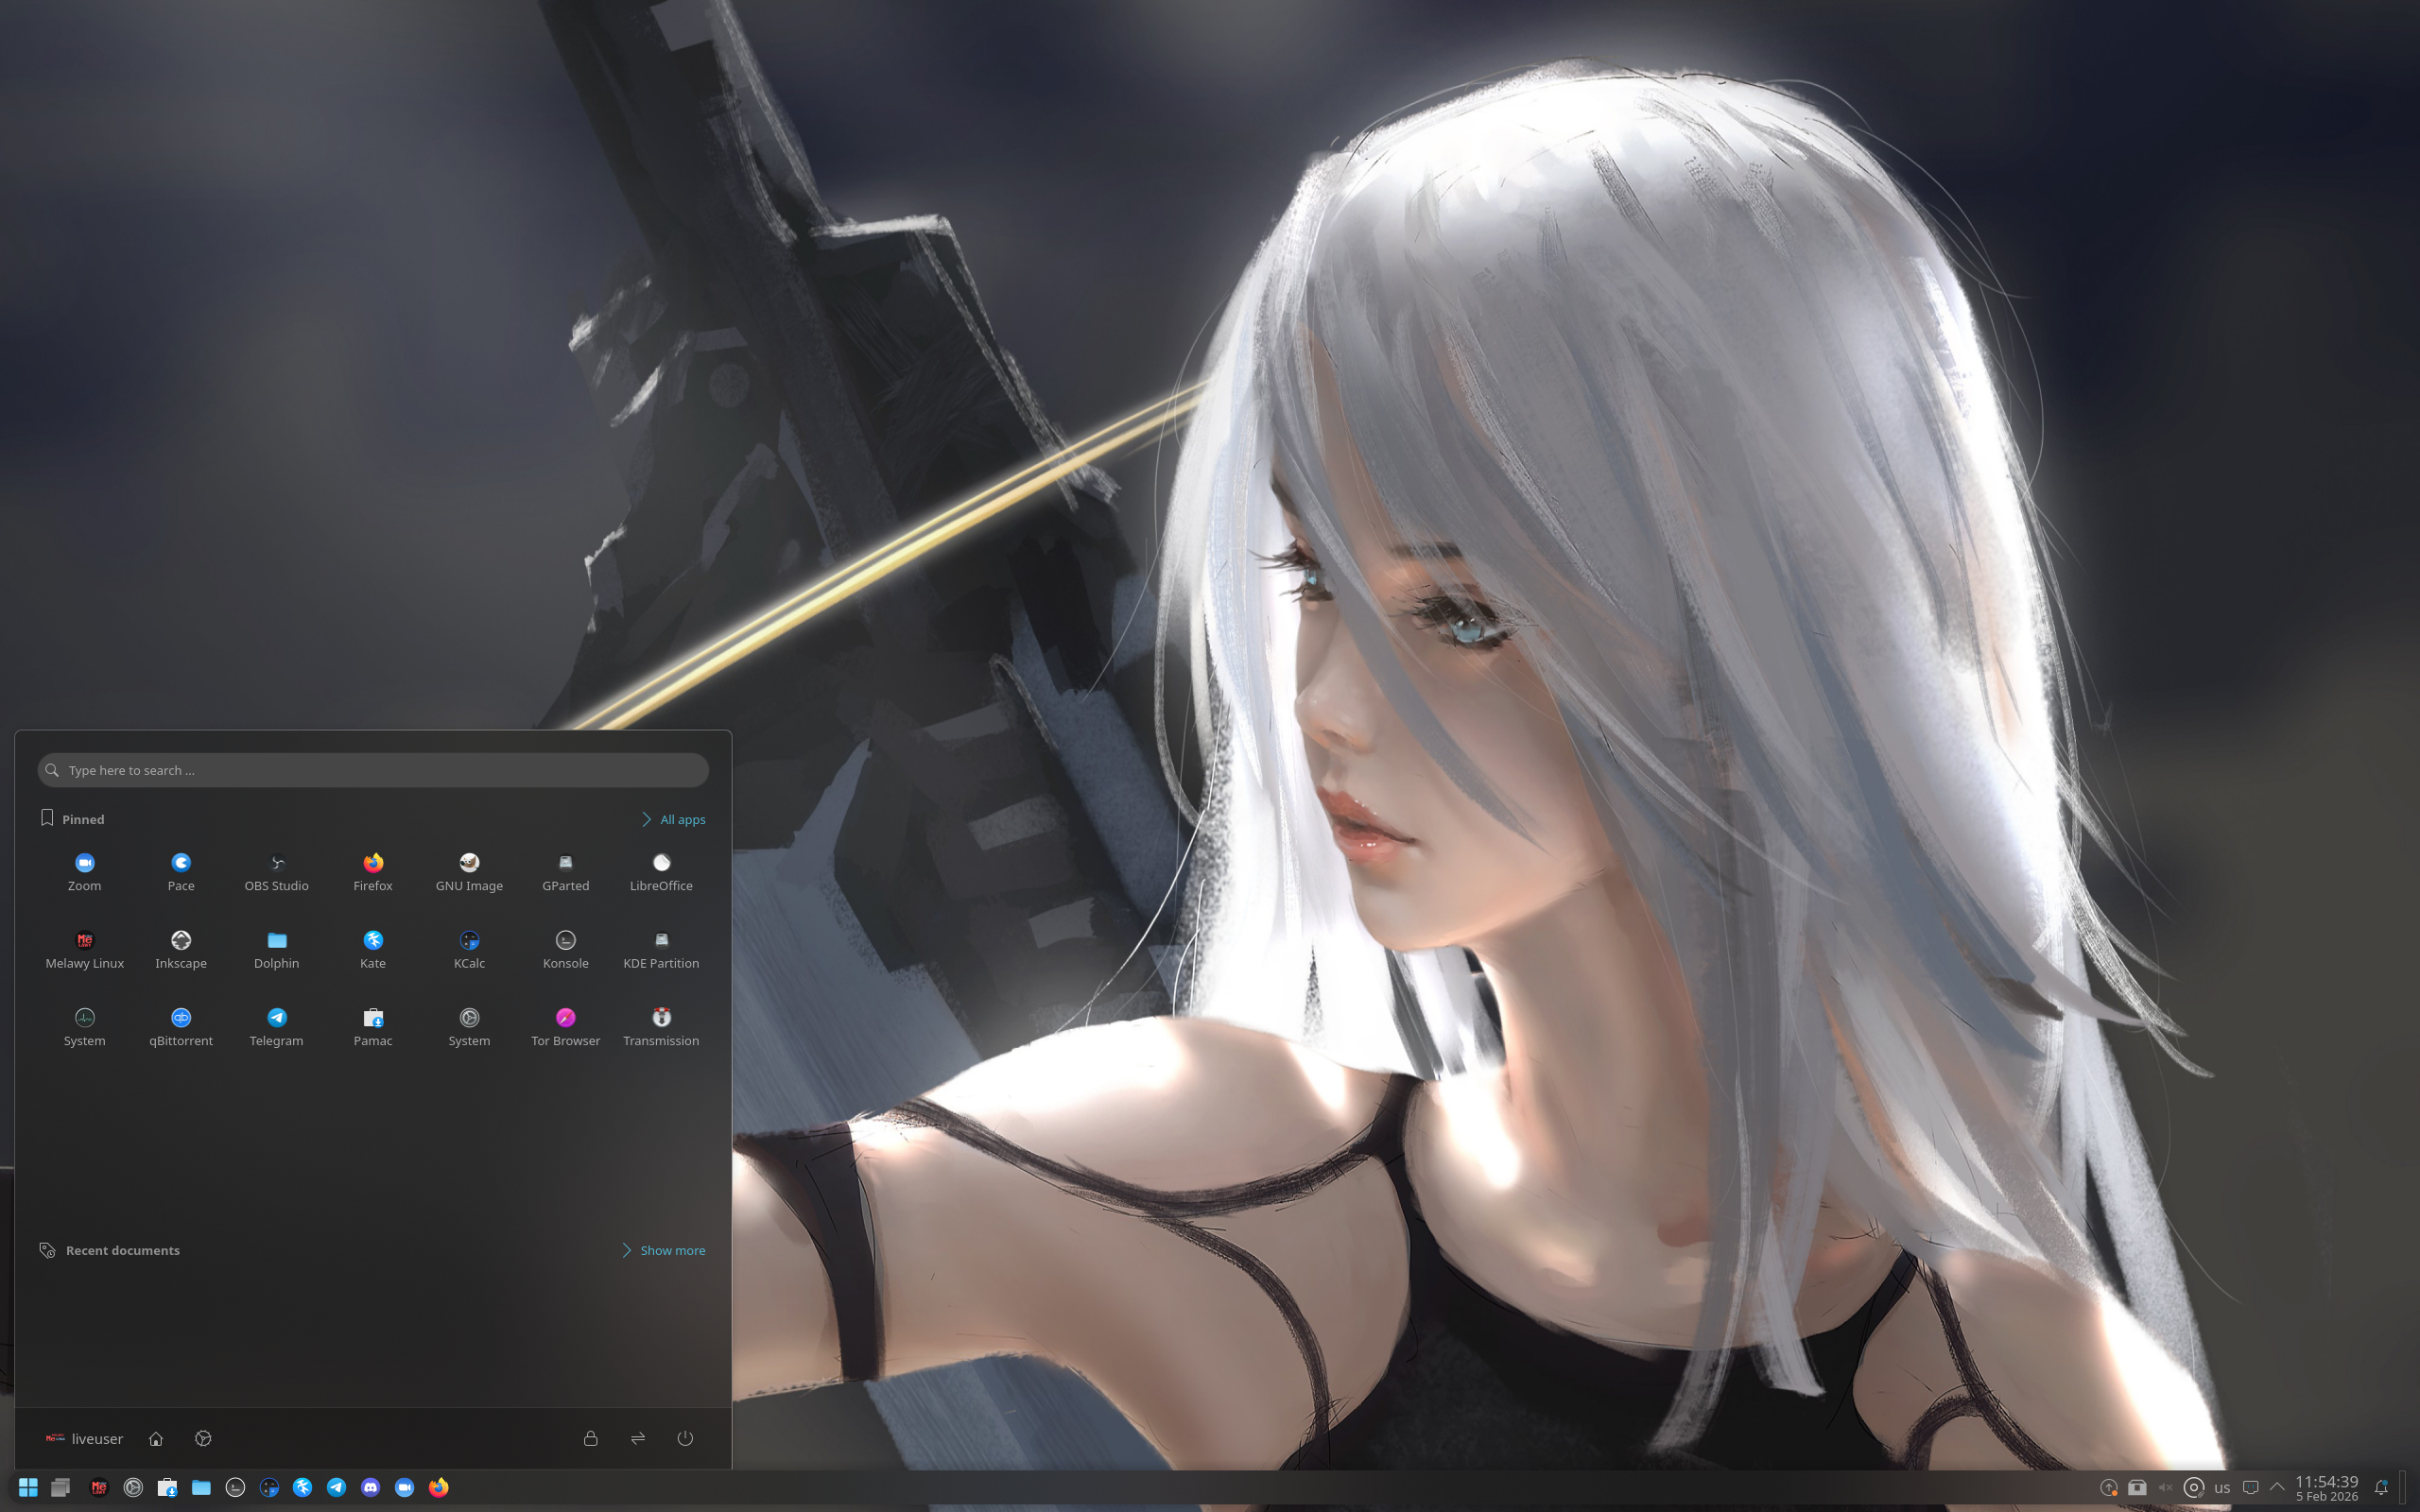Image resolution: width=2420 pixels, height=1512 pixels.
Task: Click the 'Type here to search' field
Action: [373, 770]
